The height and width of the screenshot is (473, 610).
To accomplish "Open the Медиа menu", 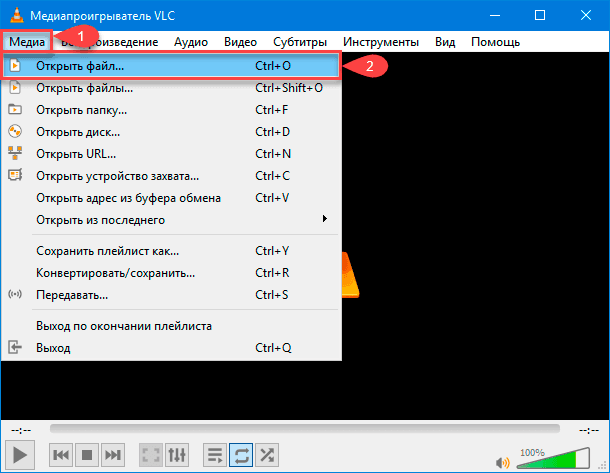I will click(x=27, y=42).
